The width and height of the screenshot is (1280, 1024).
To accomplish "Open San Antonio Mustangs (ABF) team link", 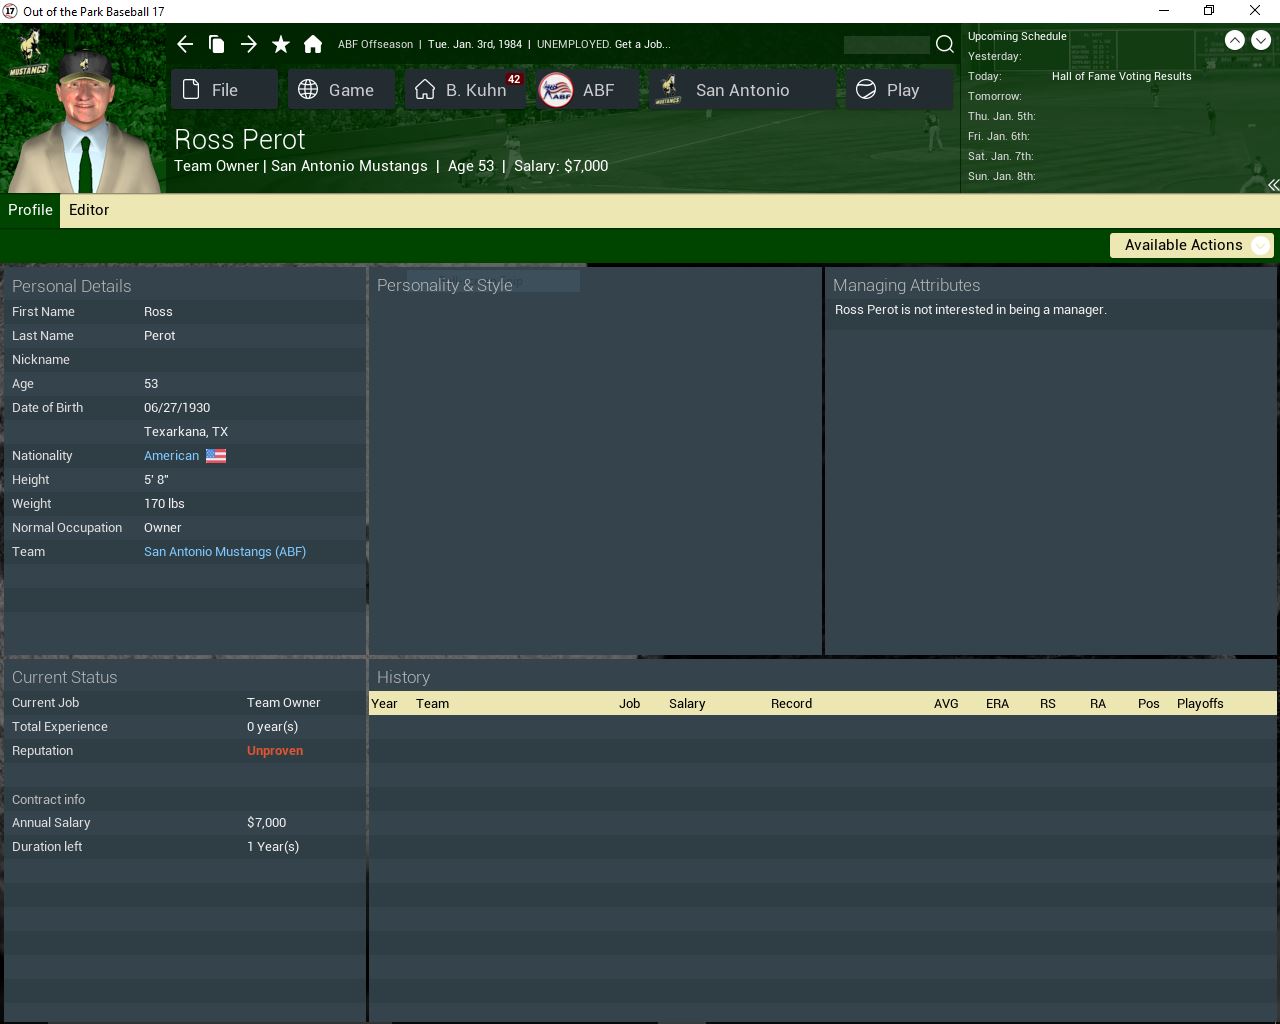I will (x=225, y=552).
